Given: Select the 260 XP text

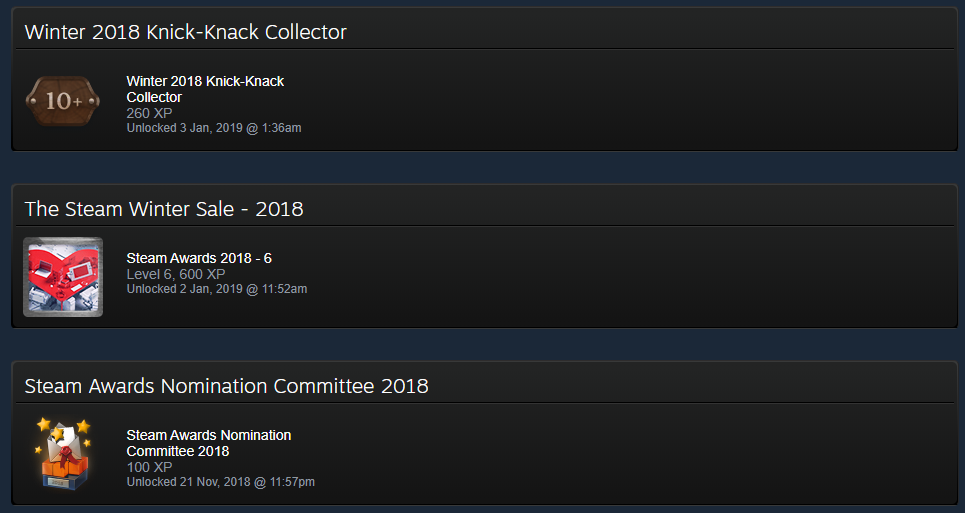Looking at the screenshot, I should pyautogui.click(x=149, y=113).
